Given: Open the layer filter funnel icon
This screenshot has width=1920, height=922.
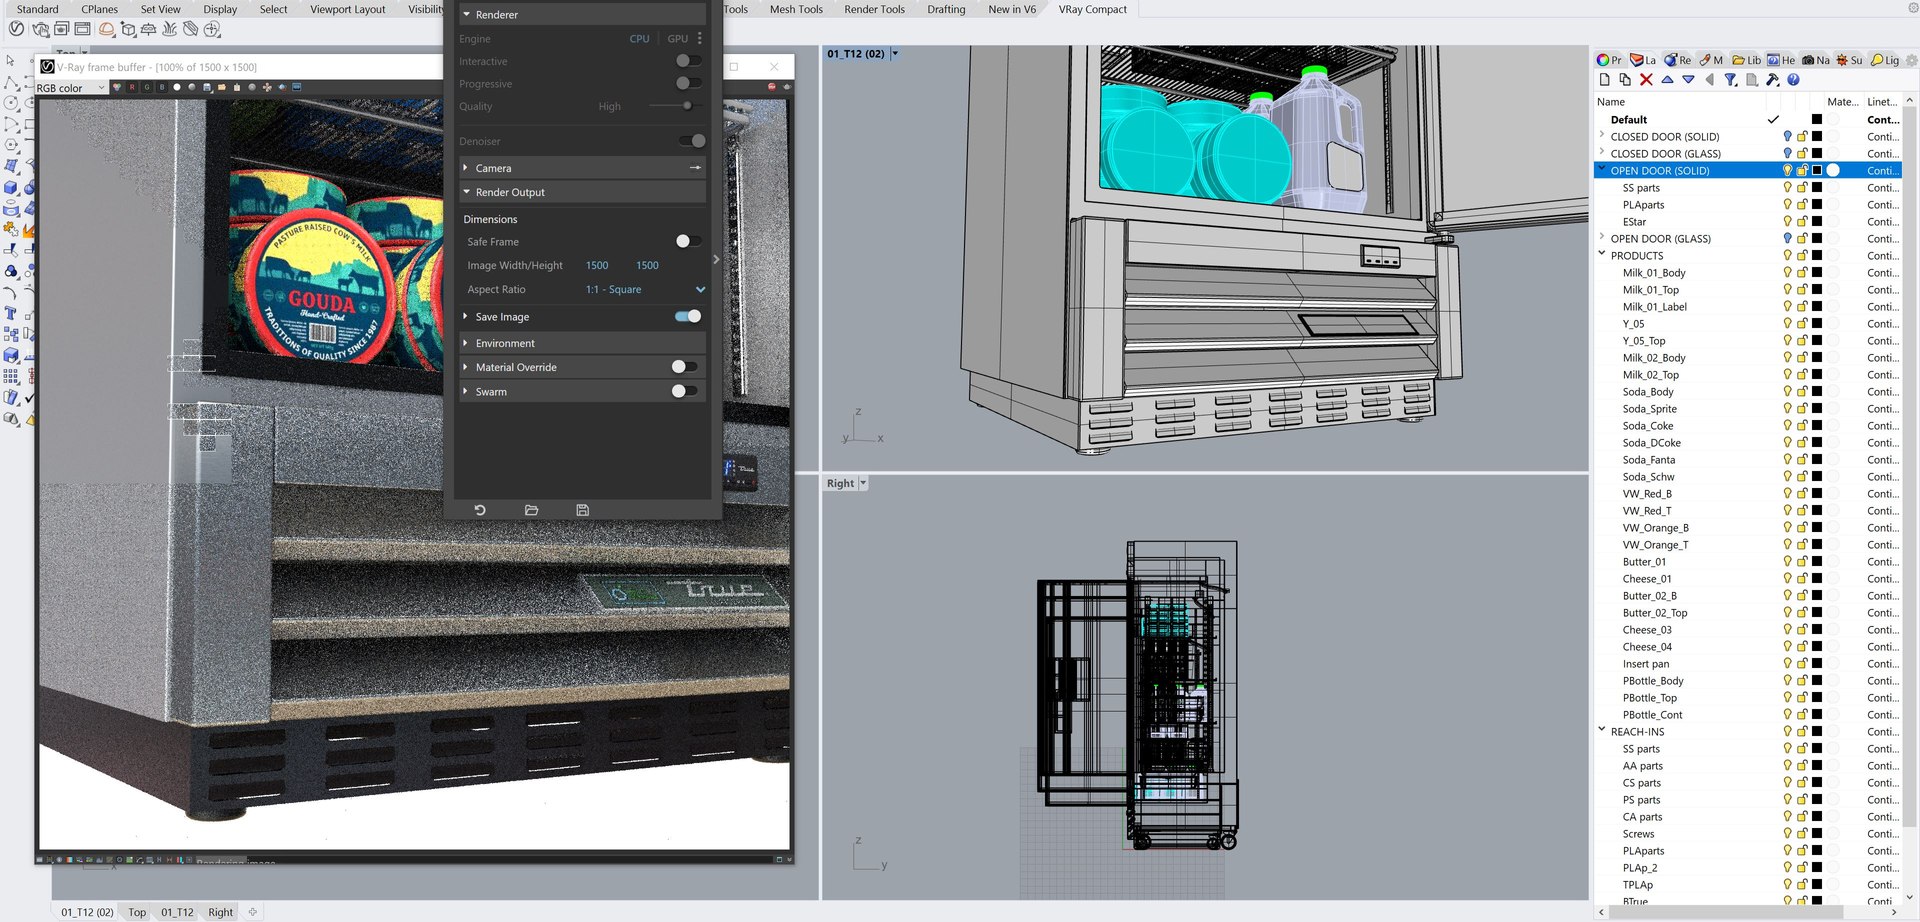Looking at the screenshot, I should tap(1730, 80).
